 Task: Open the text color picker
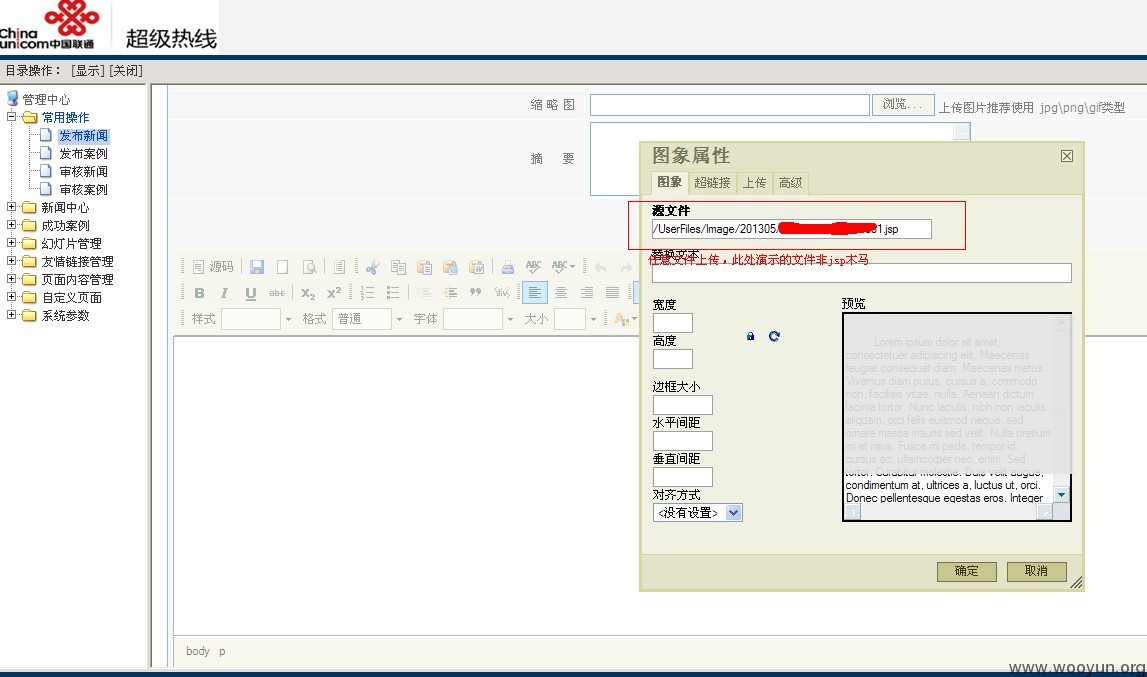pyautogui.click(x=625, y=319)
